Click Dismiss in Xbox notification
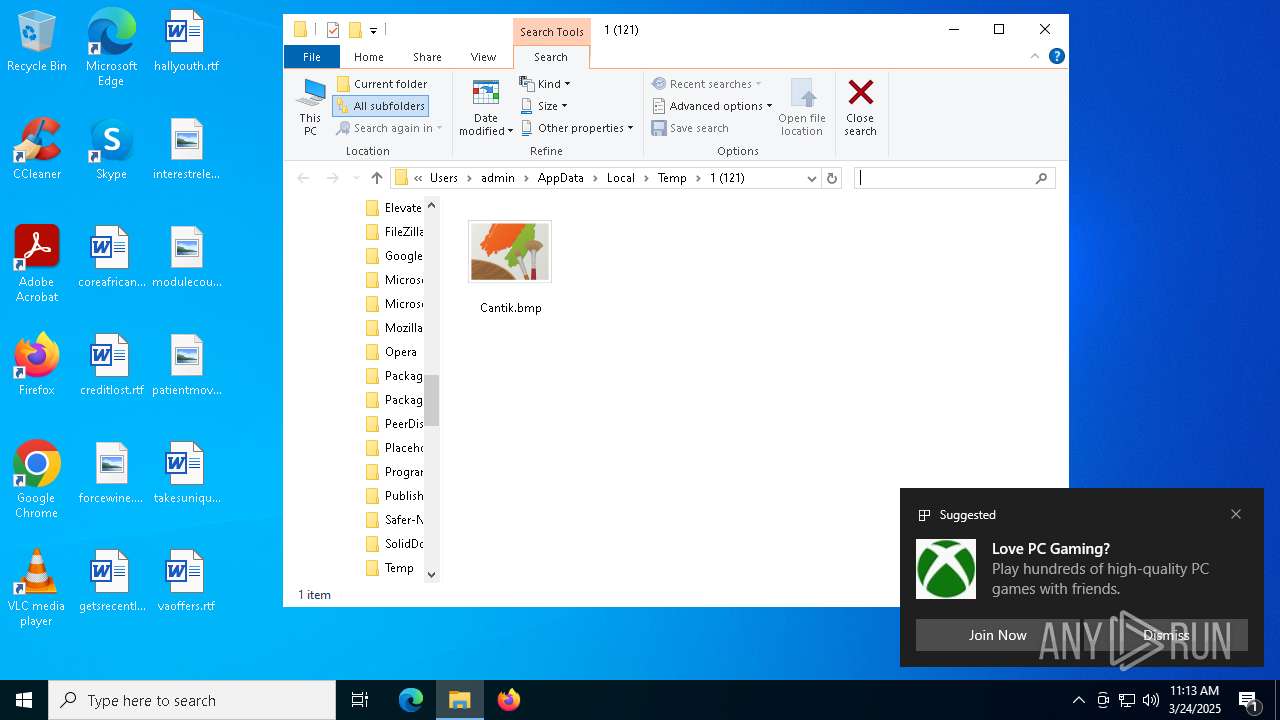 [1166, 635]
